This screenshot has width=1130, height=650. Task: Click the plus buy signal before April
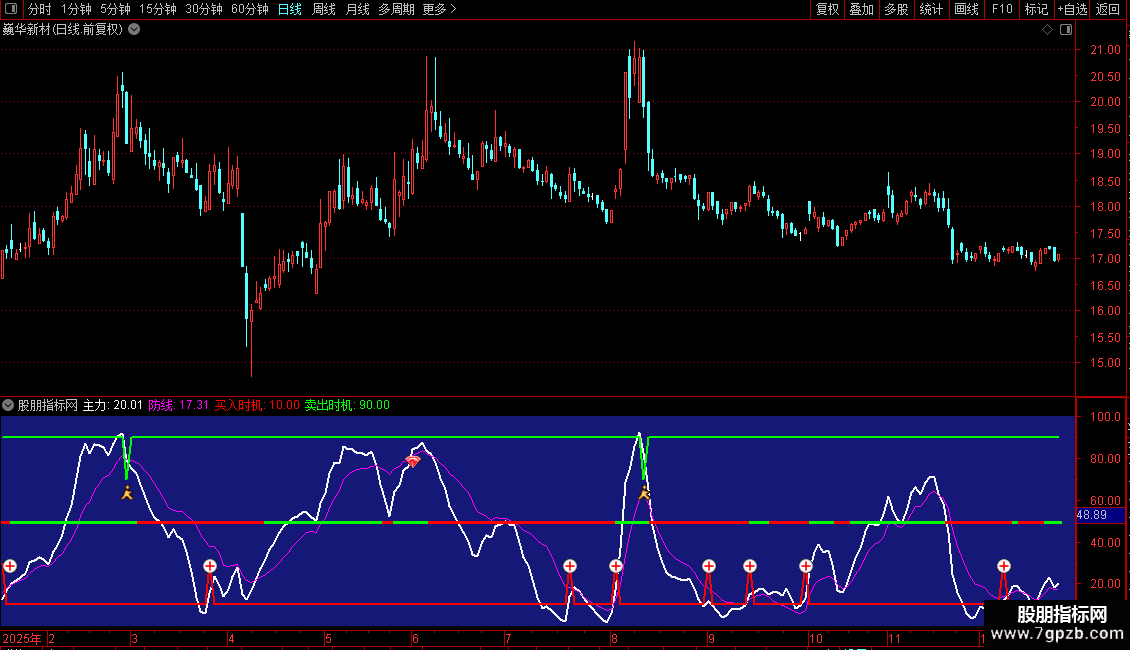(x=210, y=566)
